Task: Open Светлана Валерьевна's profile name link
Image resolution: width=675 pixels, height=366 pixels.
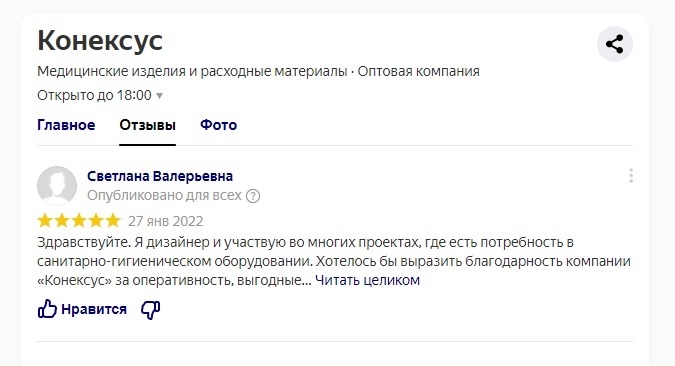Action: click(x=160, y=176)
